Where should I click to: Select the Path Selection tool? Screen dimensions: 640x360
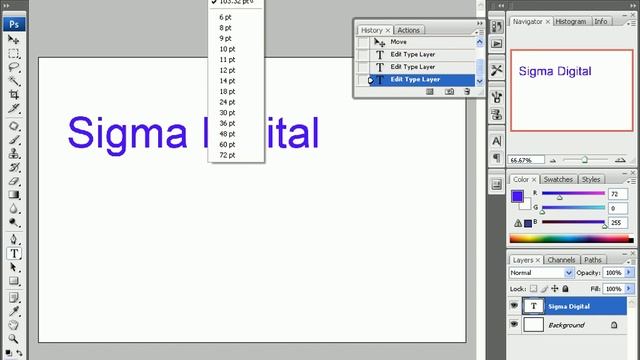(x=13, y=267)
